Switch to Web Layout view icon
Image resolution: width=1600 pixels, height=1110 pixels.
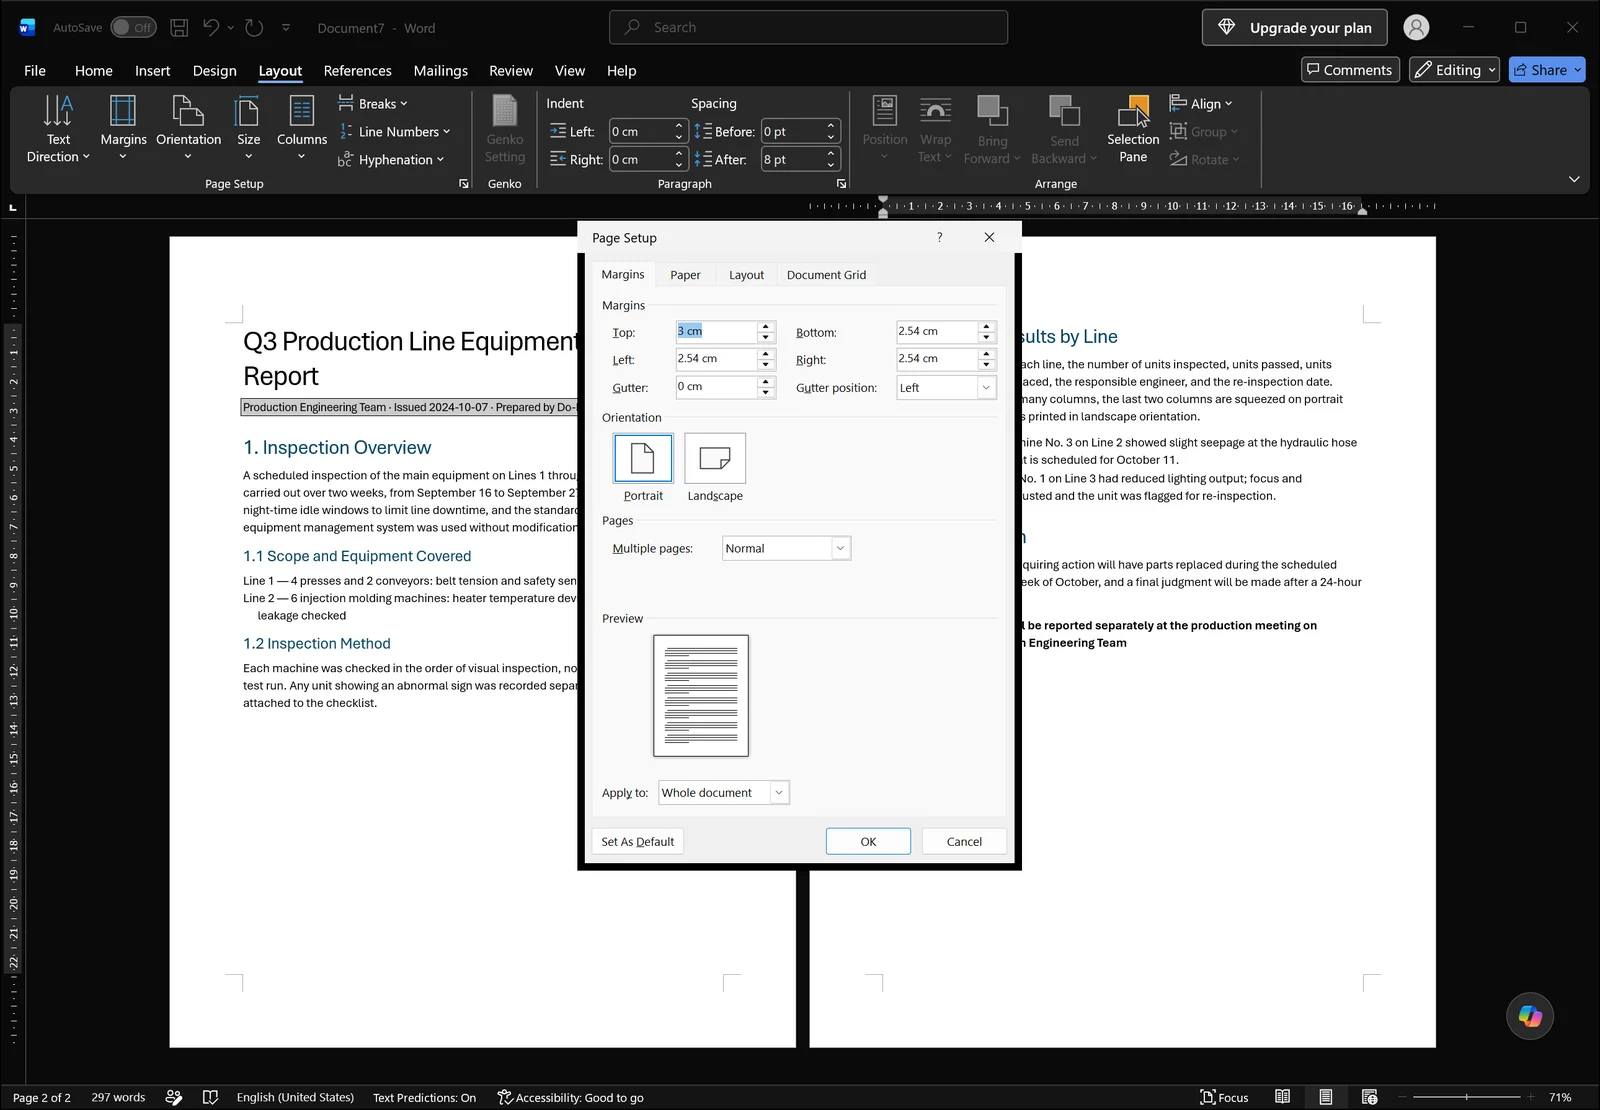tap(1369, 1097)
